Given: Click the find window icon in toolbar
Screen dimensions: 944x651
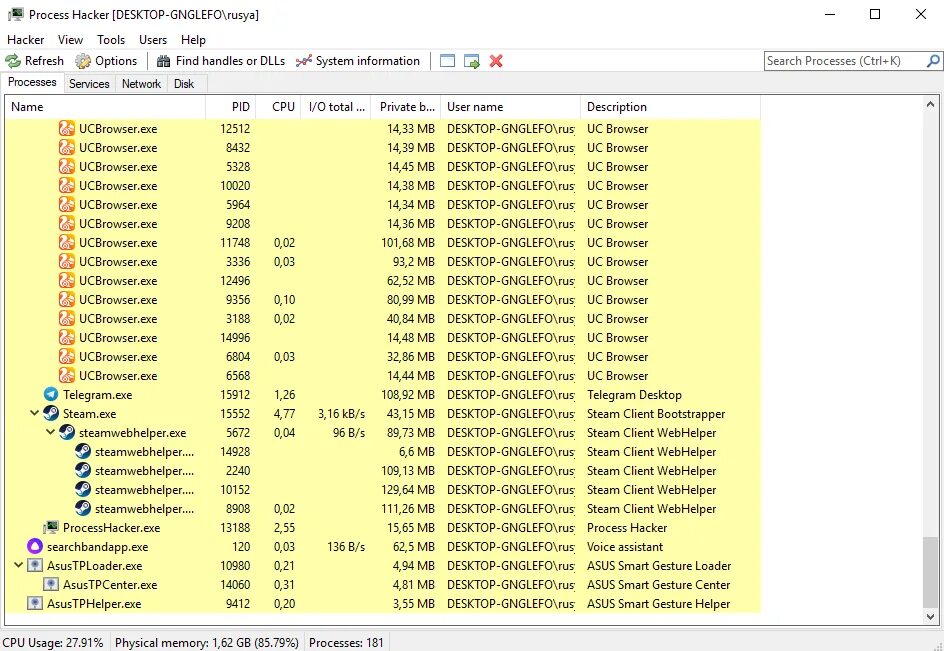Looking at the screenshot, I should (447, 61).
